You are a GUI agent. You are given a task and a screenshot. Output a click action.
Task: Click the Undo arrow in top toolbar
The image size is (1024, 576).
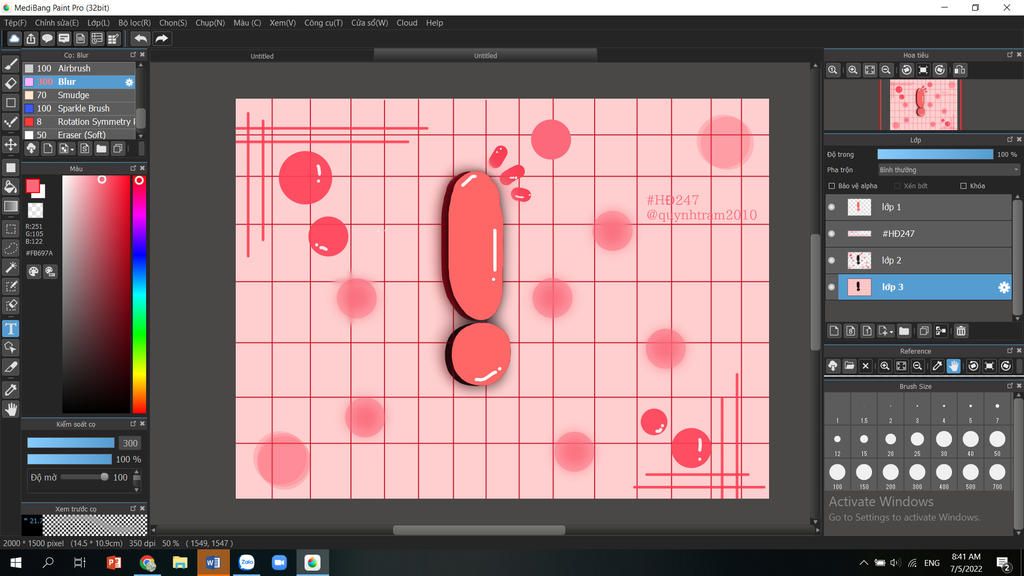(140, 39)
